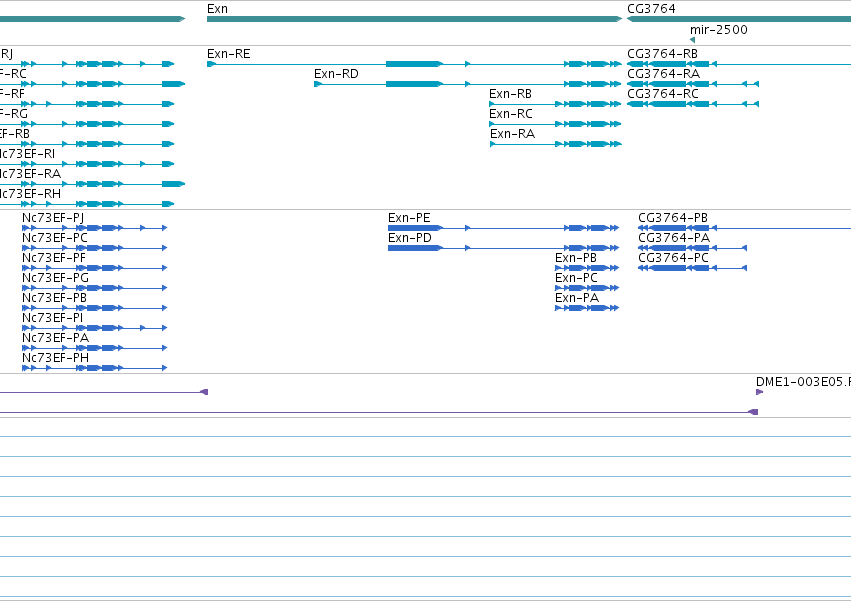851x601 pixels.
Task: Select the Exn-PC protein label
Action: click(x=576, y=278)
